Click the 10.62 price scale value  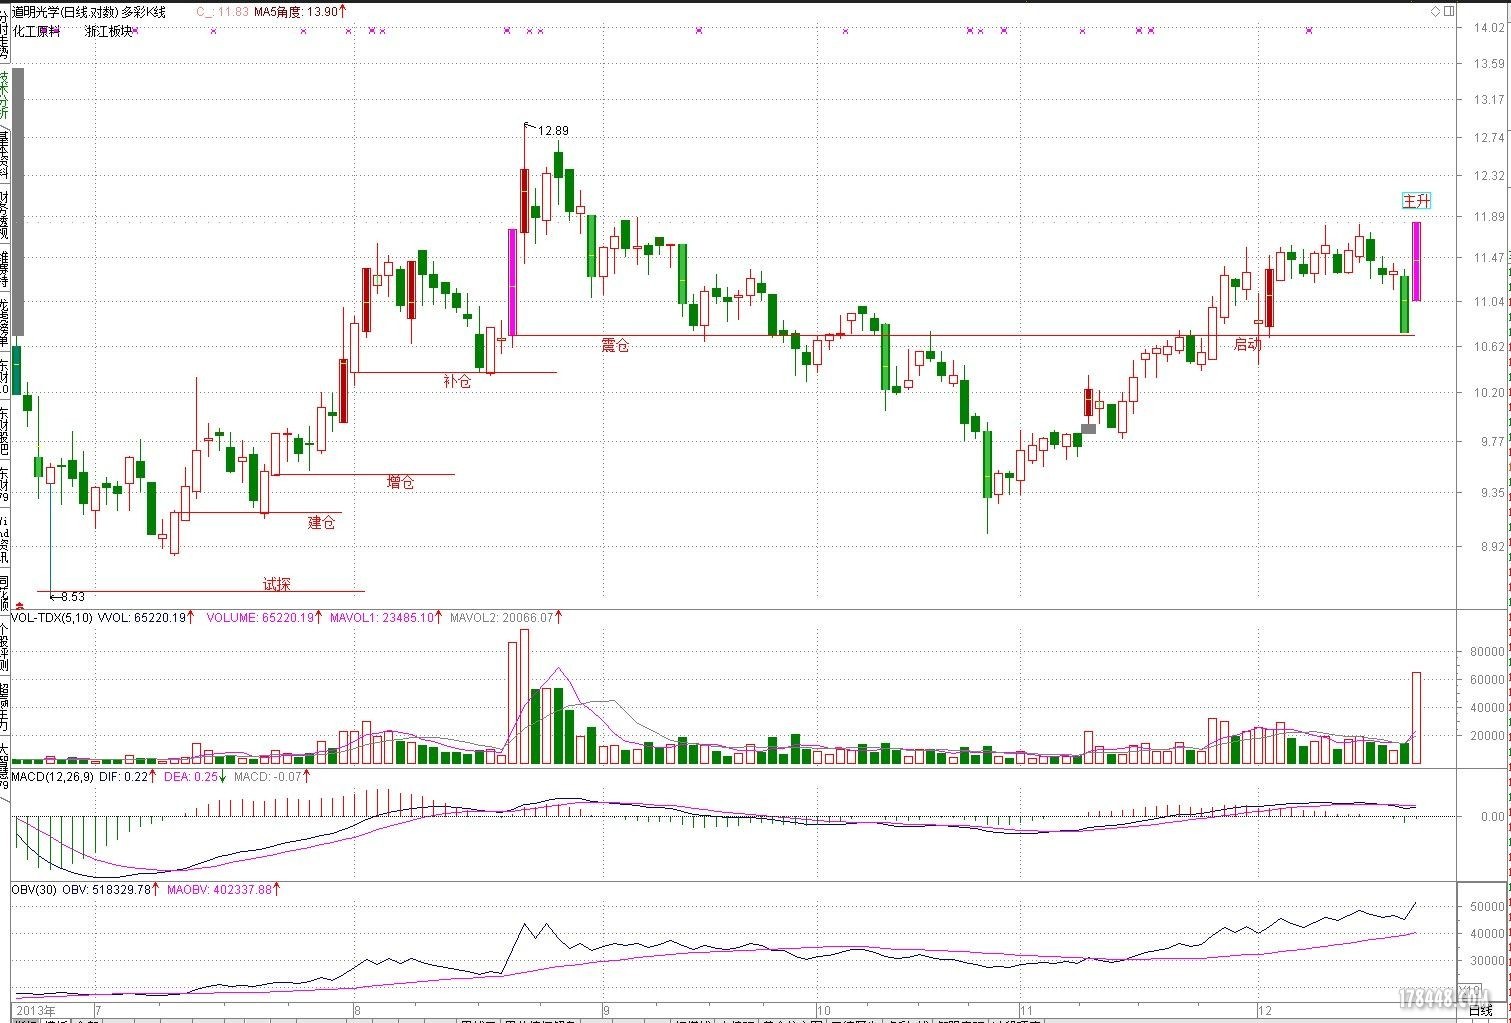tap(1488, 347)
